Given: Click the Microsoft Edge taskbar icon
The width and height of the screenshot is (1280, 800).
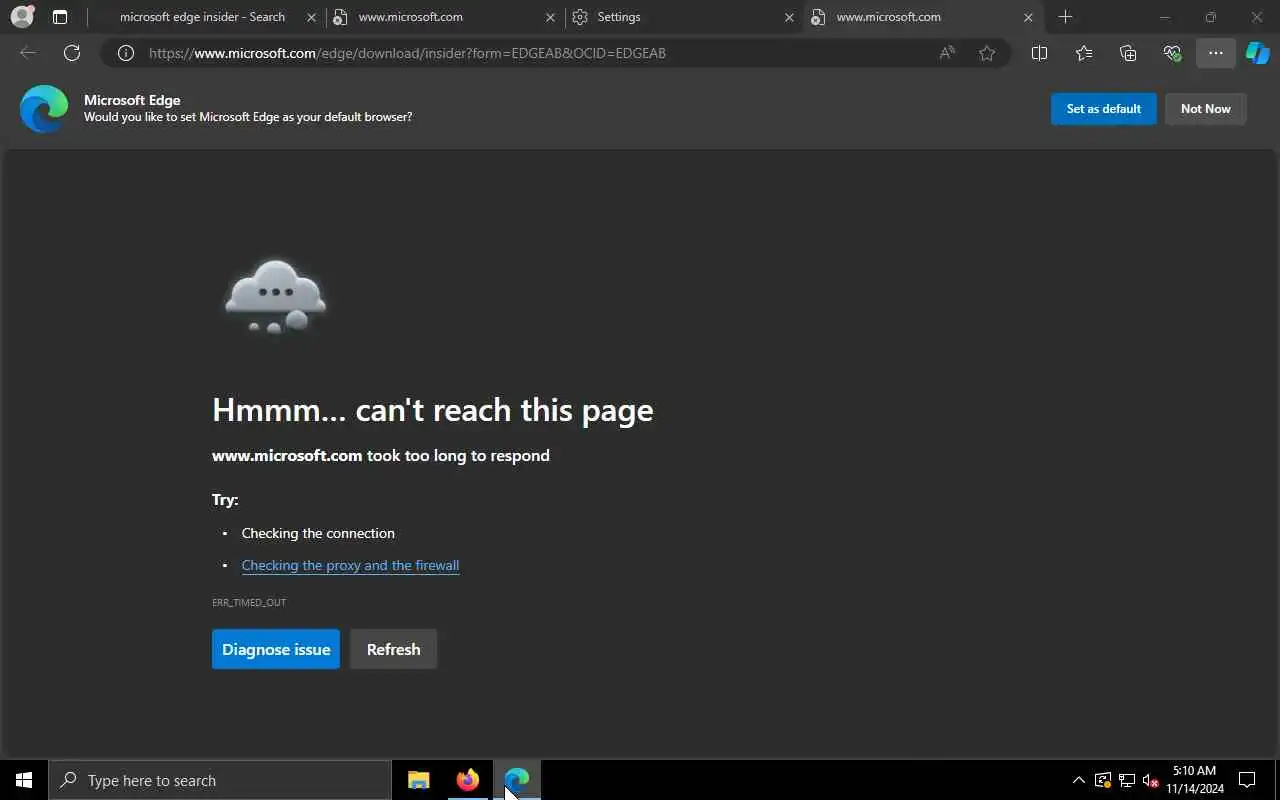Looking at the screenshot, I should (517, 780).
